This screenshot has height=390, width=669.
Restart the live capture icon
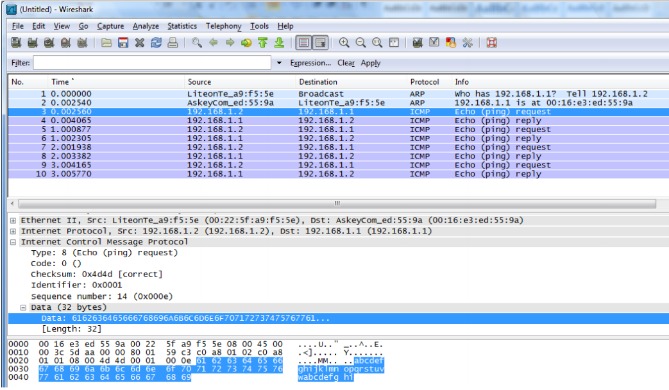click(82, 43)
